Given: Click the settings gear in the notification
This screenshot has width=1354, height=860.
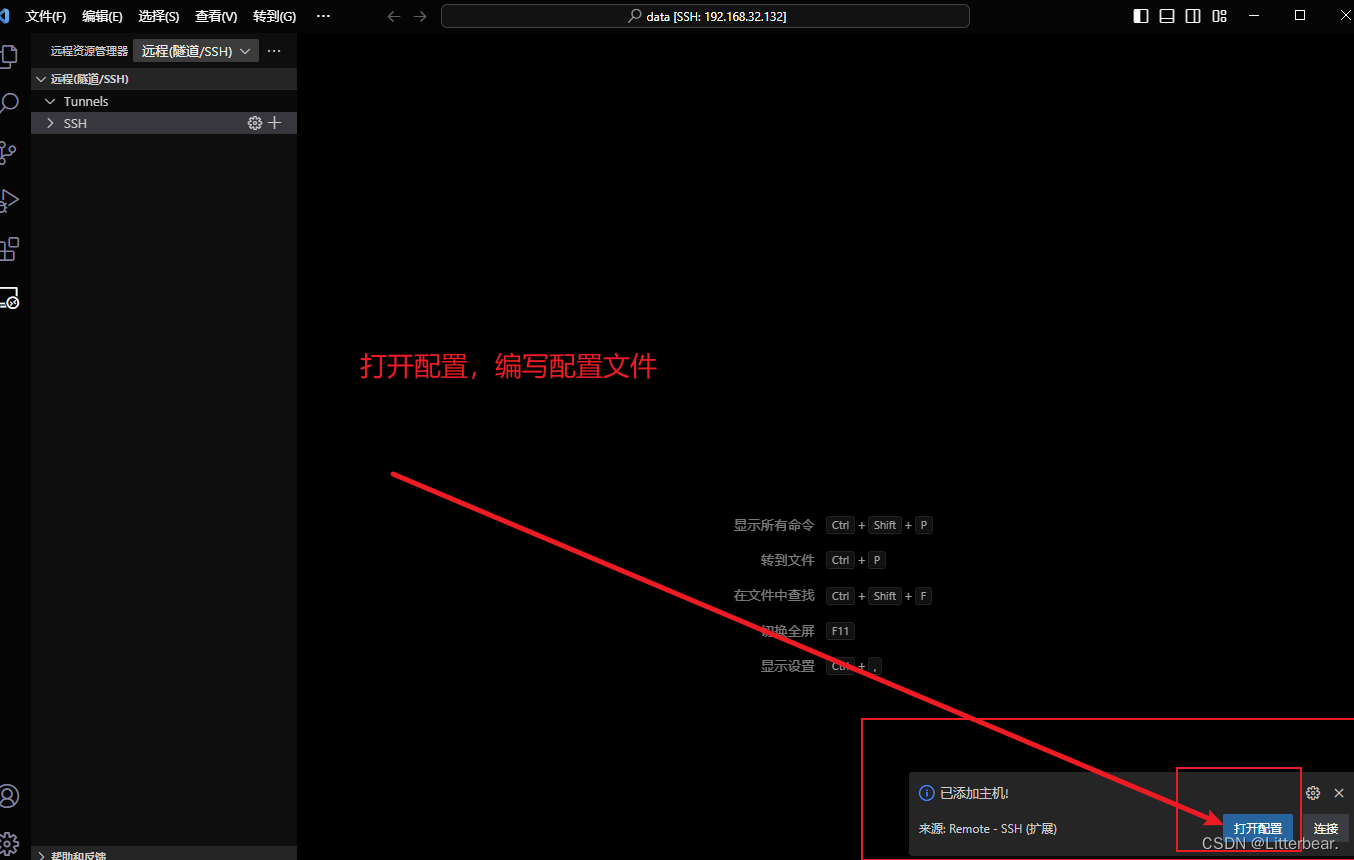Looking at the screenshot, I should coord(1313,792).
